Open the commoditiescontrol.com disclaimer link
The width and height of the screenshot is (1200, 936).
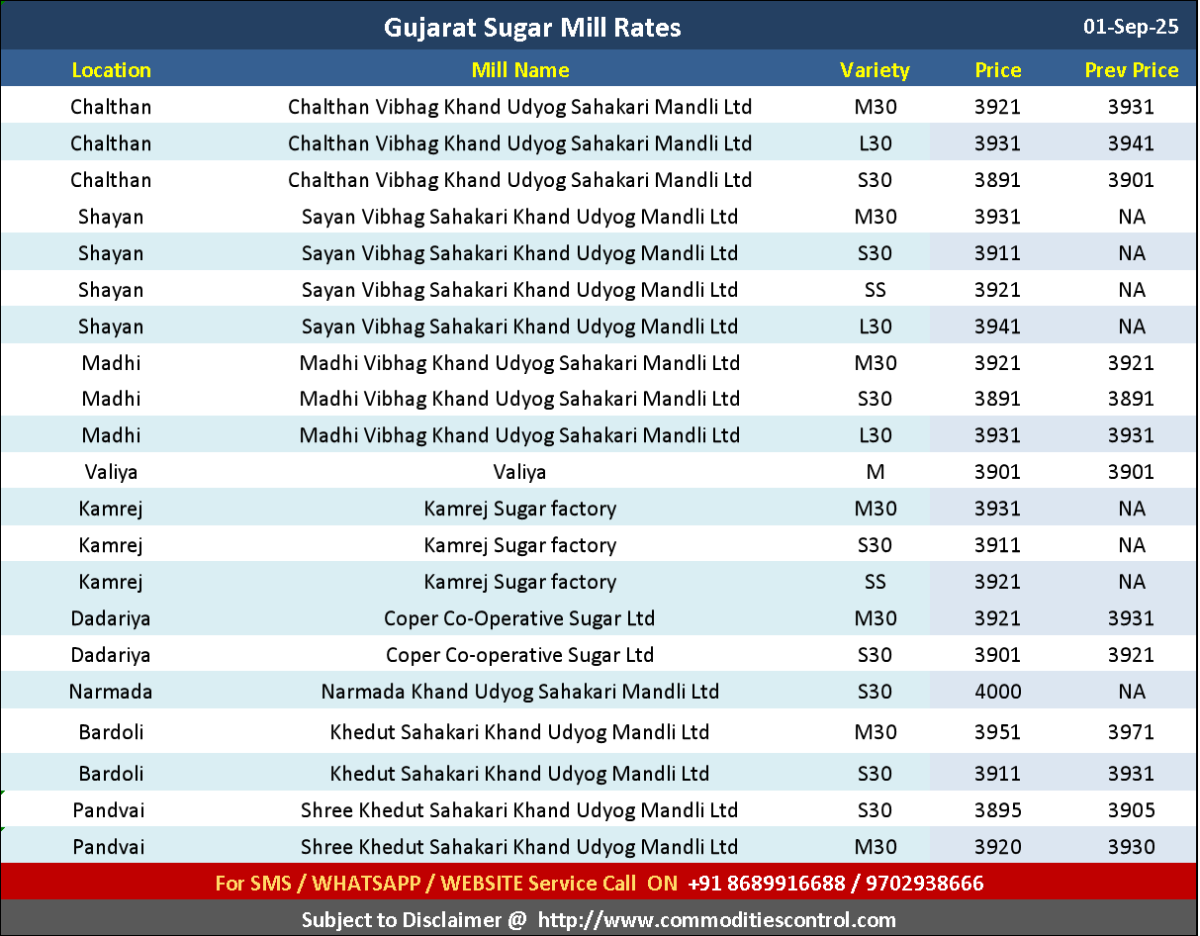pos(716,919)
